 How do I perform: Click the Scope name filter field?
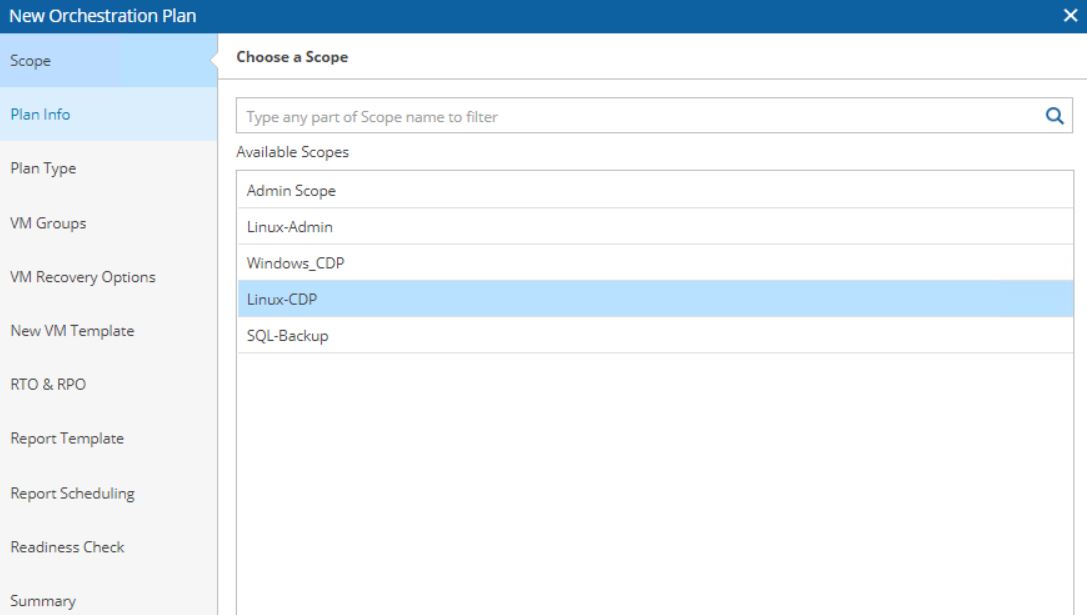[x=654, y=116]
